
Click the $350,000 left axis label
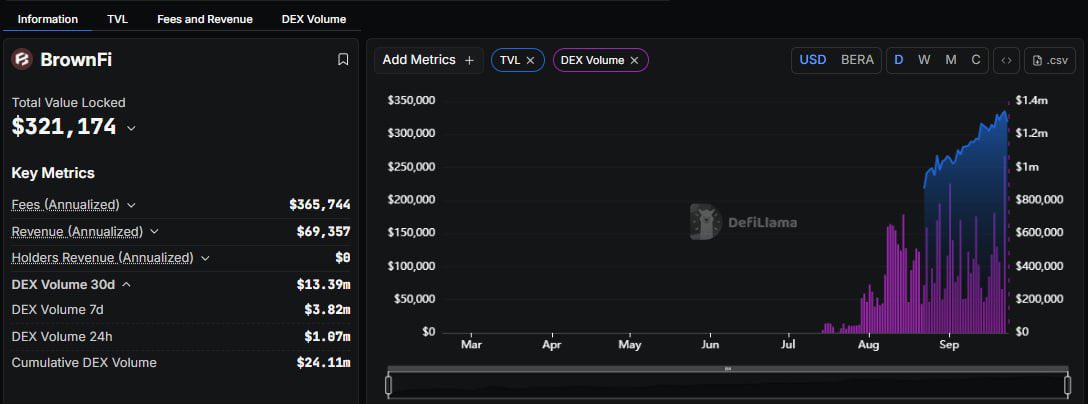[x=411, y=100]
